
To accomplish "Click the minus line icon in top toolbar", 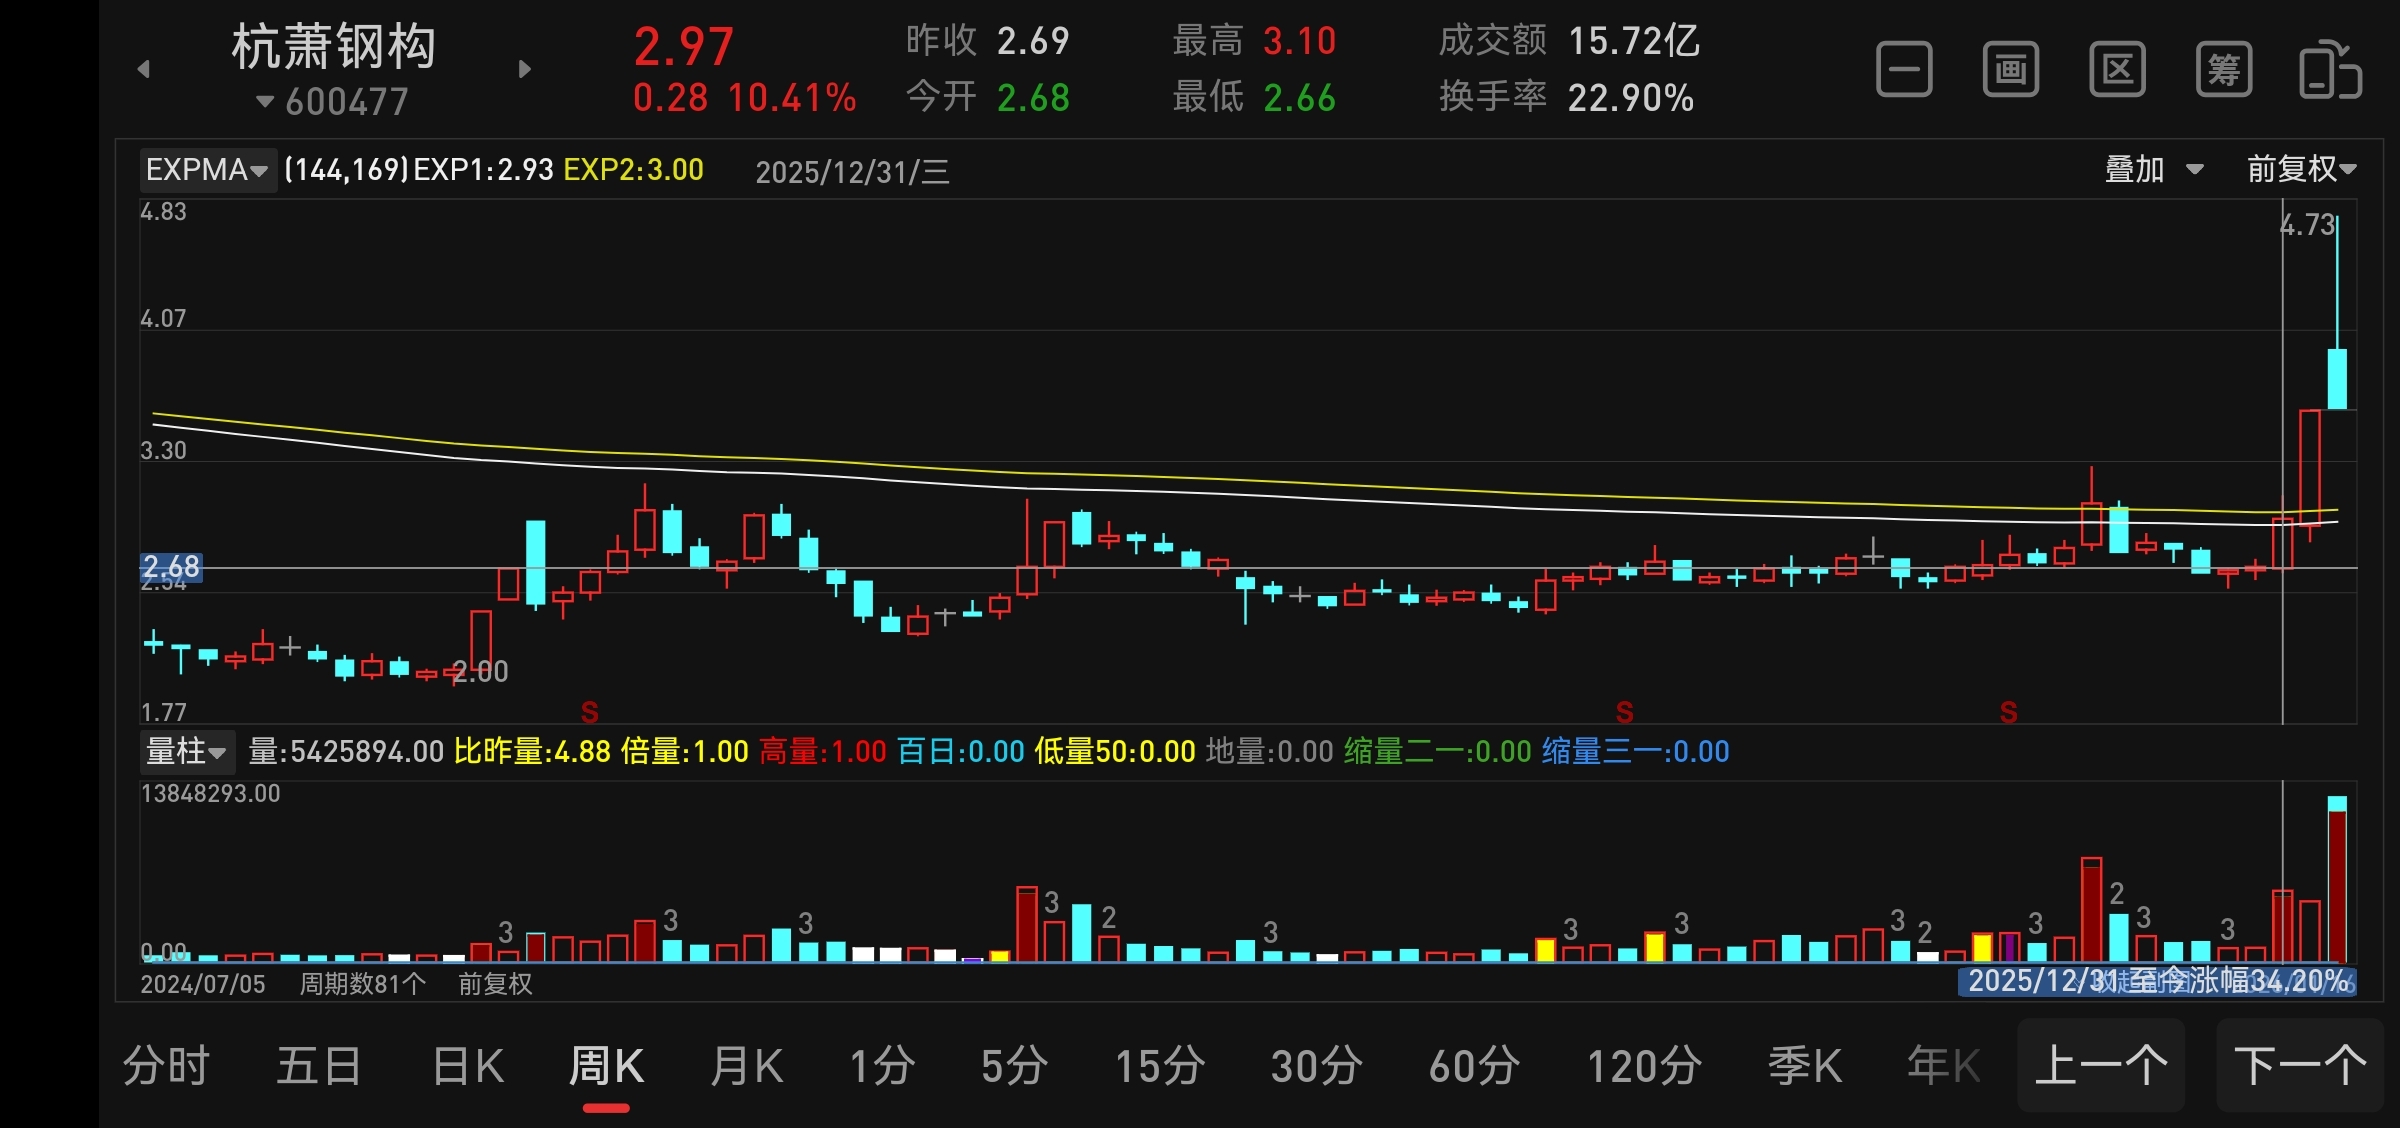I will point(1904,70).
